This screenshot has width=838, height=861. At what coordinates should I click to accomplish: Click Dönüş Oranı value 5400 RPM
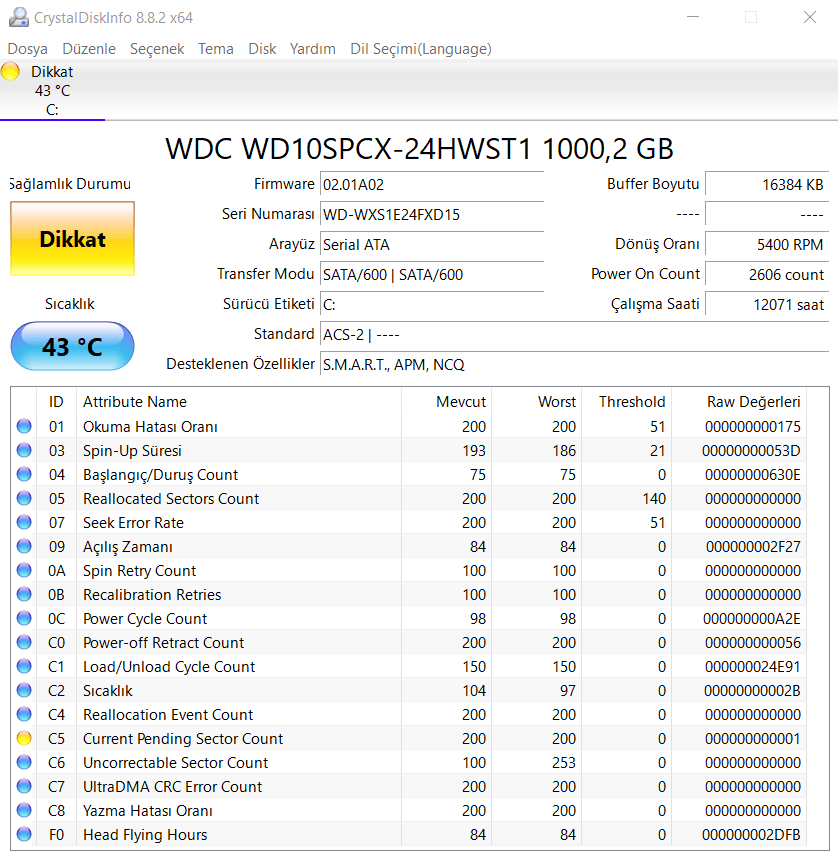[767, 244]
